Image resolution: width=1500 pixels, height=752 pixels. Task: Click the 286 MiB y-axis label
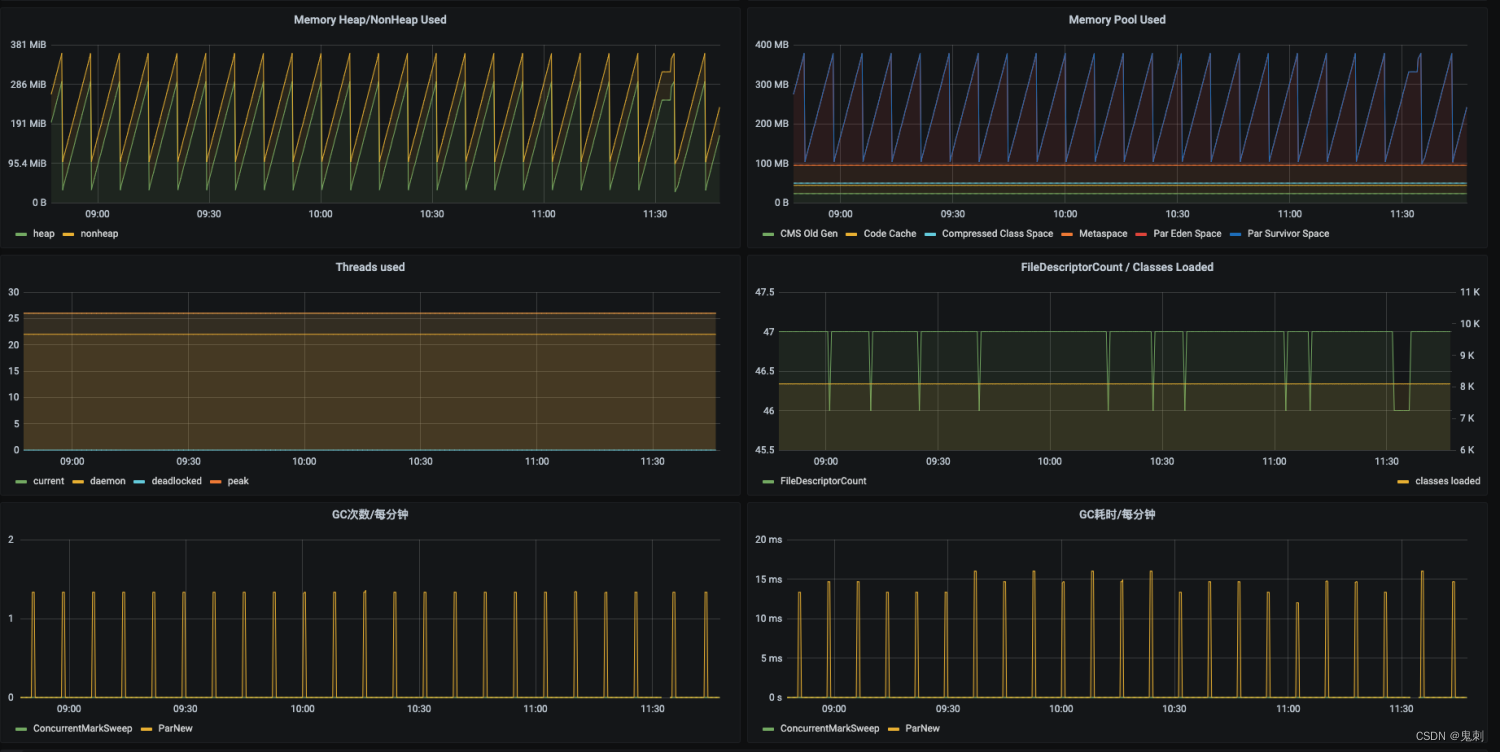tap(28, 84)
